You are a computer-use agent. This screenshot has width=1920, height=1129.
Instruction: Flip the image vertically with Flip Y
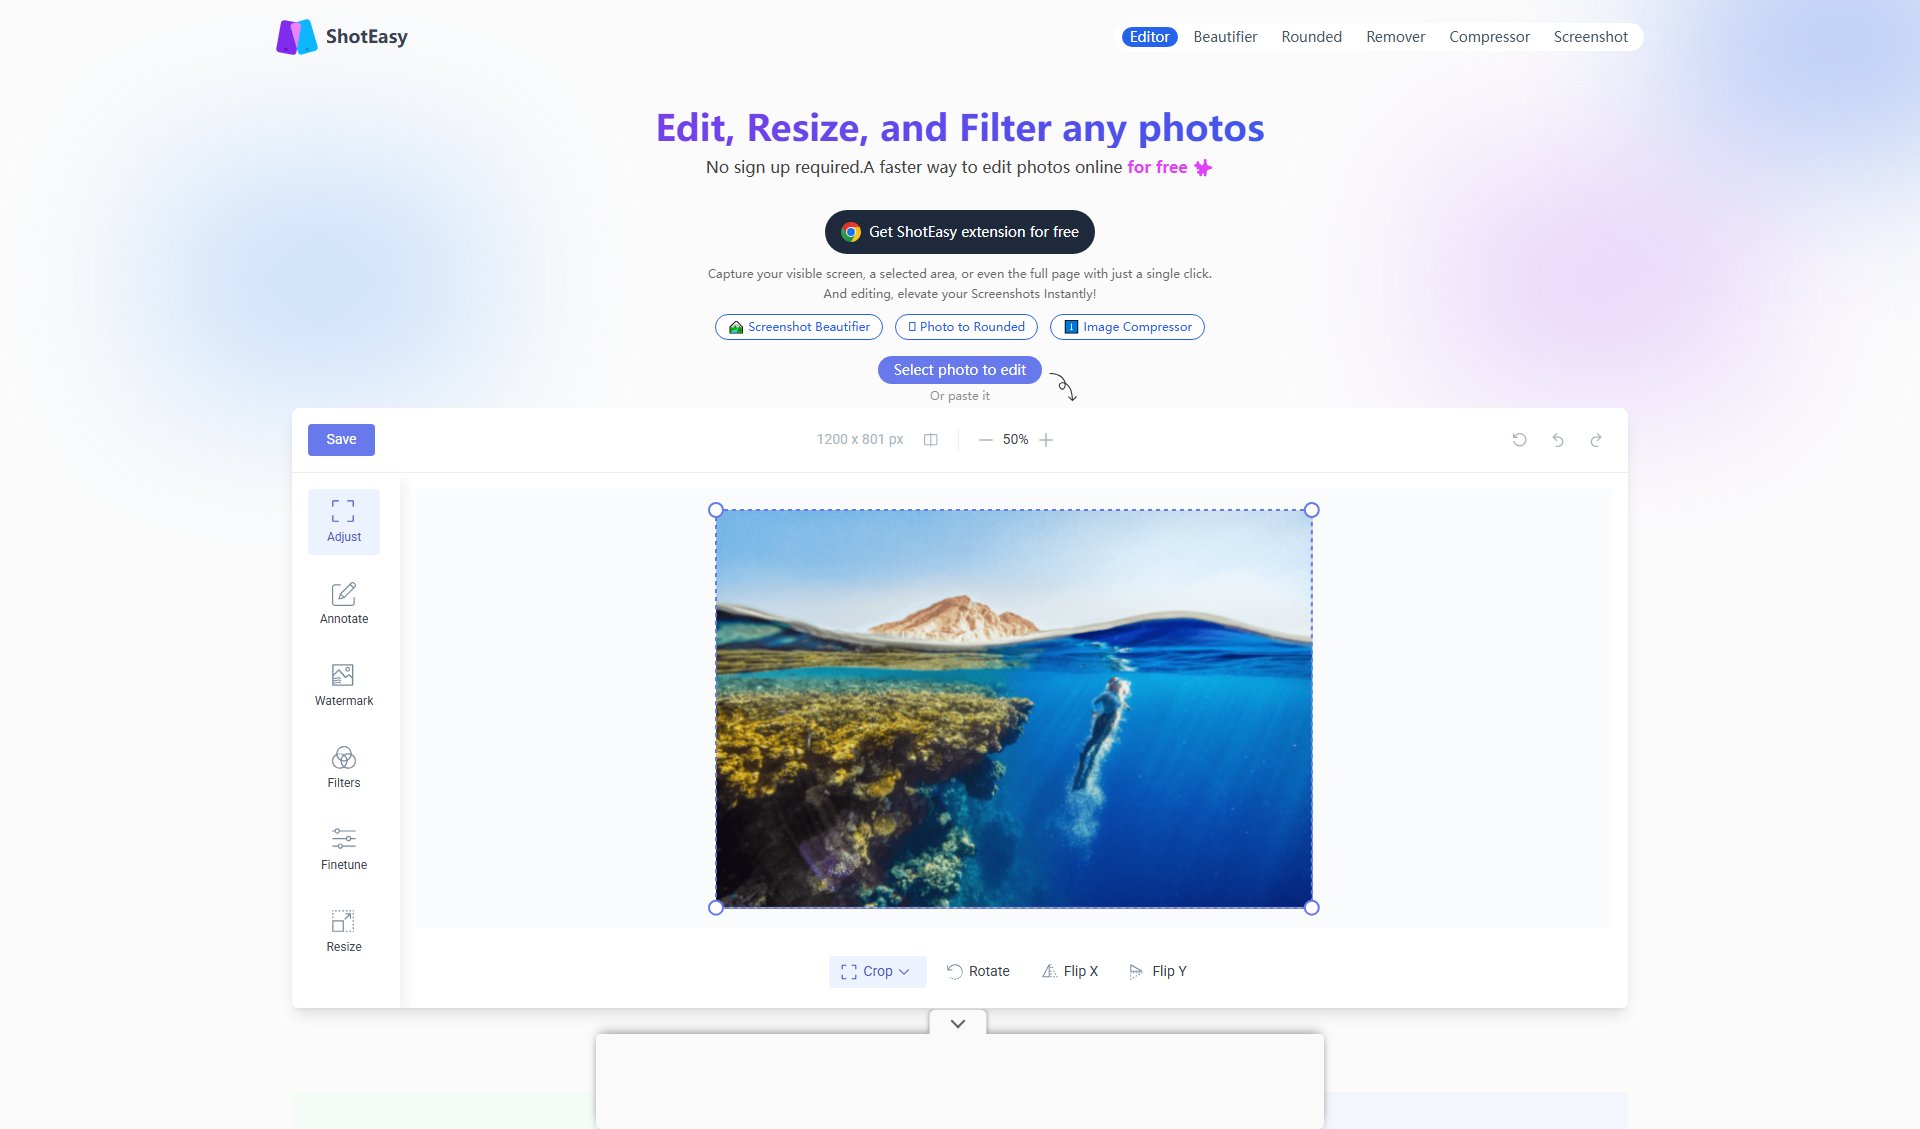1157,970
